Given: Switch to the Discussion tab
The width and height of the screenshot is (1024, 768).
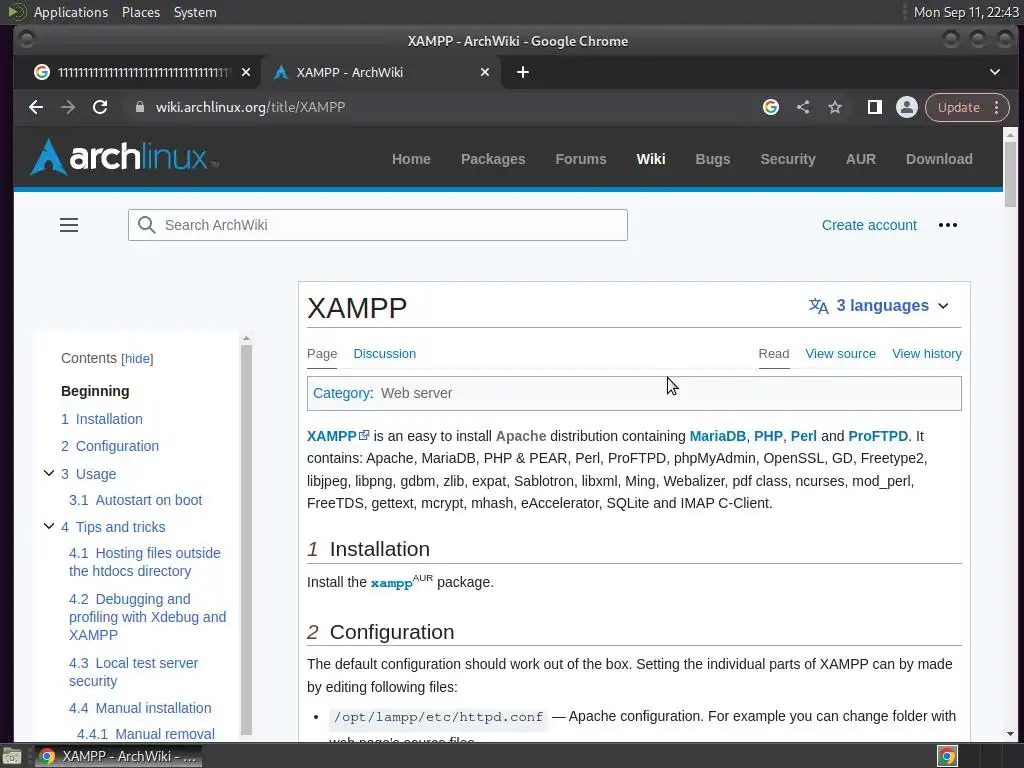Looking at the screenshot, I should (x=384, y=354).
